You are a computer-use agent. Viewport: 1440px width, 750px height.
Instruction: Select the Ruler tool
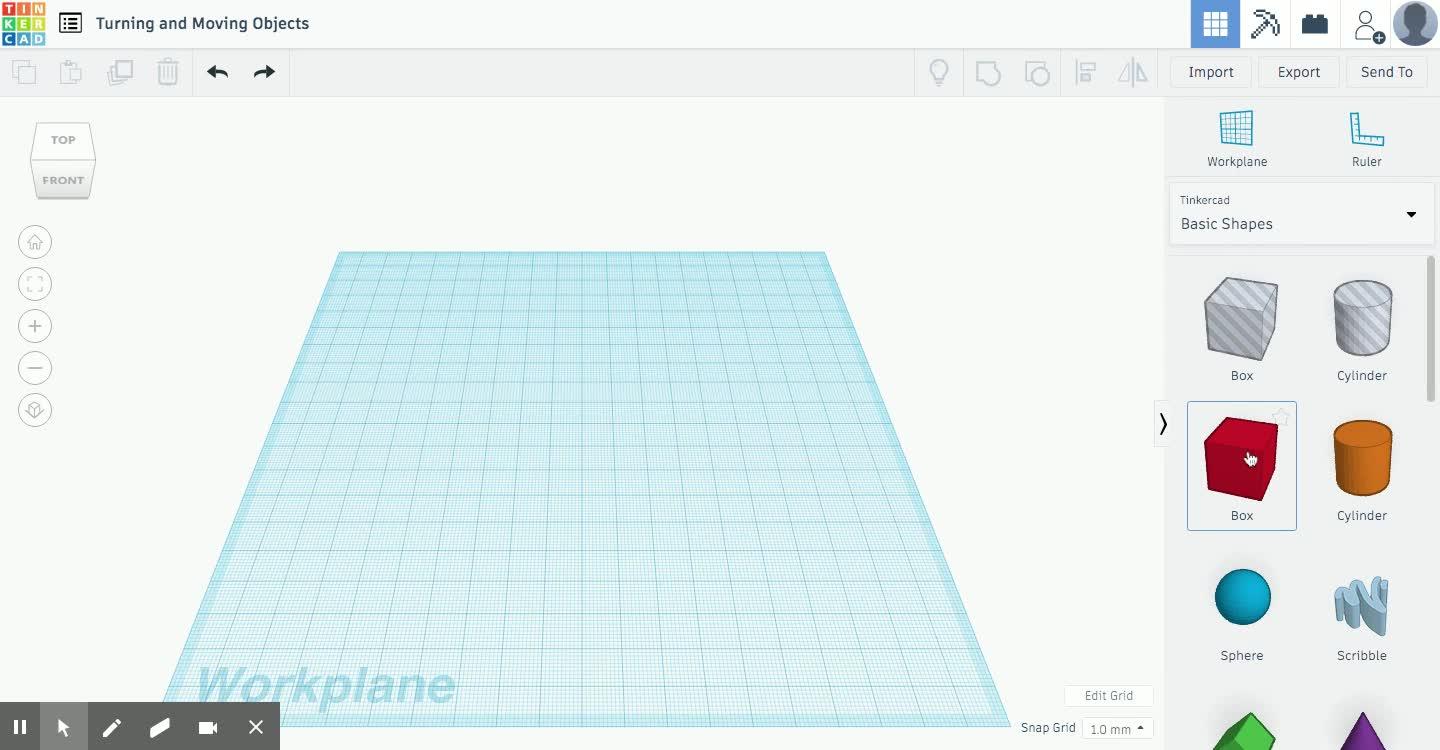point(1366,139)
